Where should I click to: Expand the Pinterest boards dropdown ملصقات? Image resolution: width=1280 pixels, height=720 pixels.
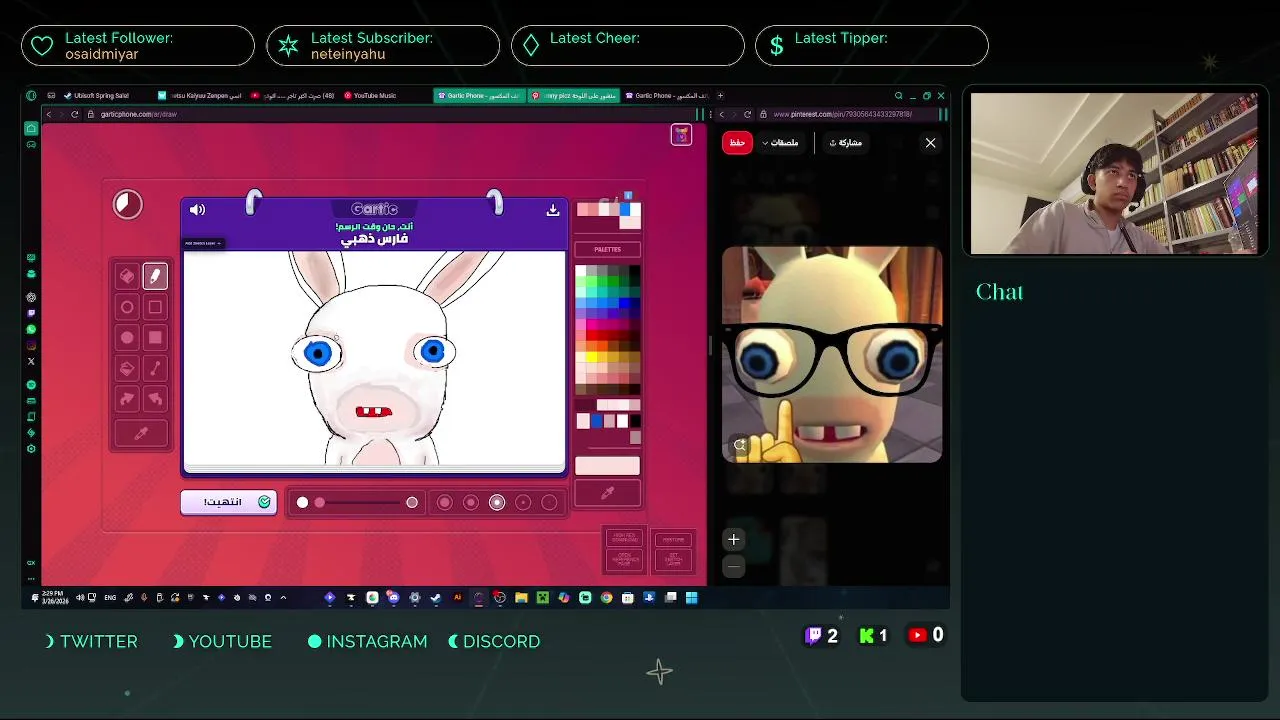780,143
